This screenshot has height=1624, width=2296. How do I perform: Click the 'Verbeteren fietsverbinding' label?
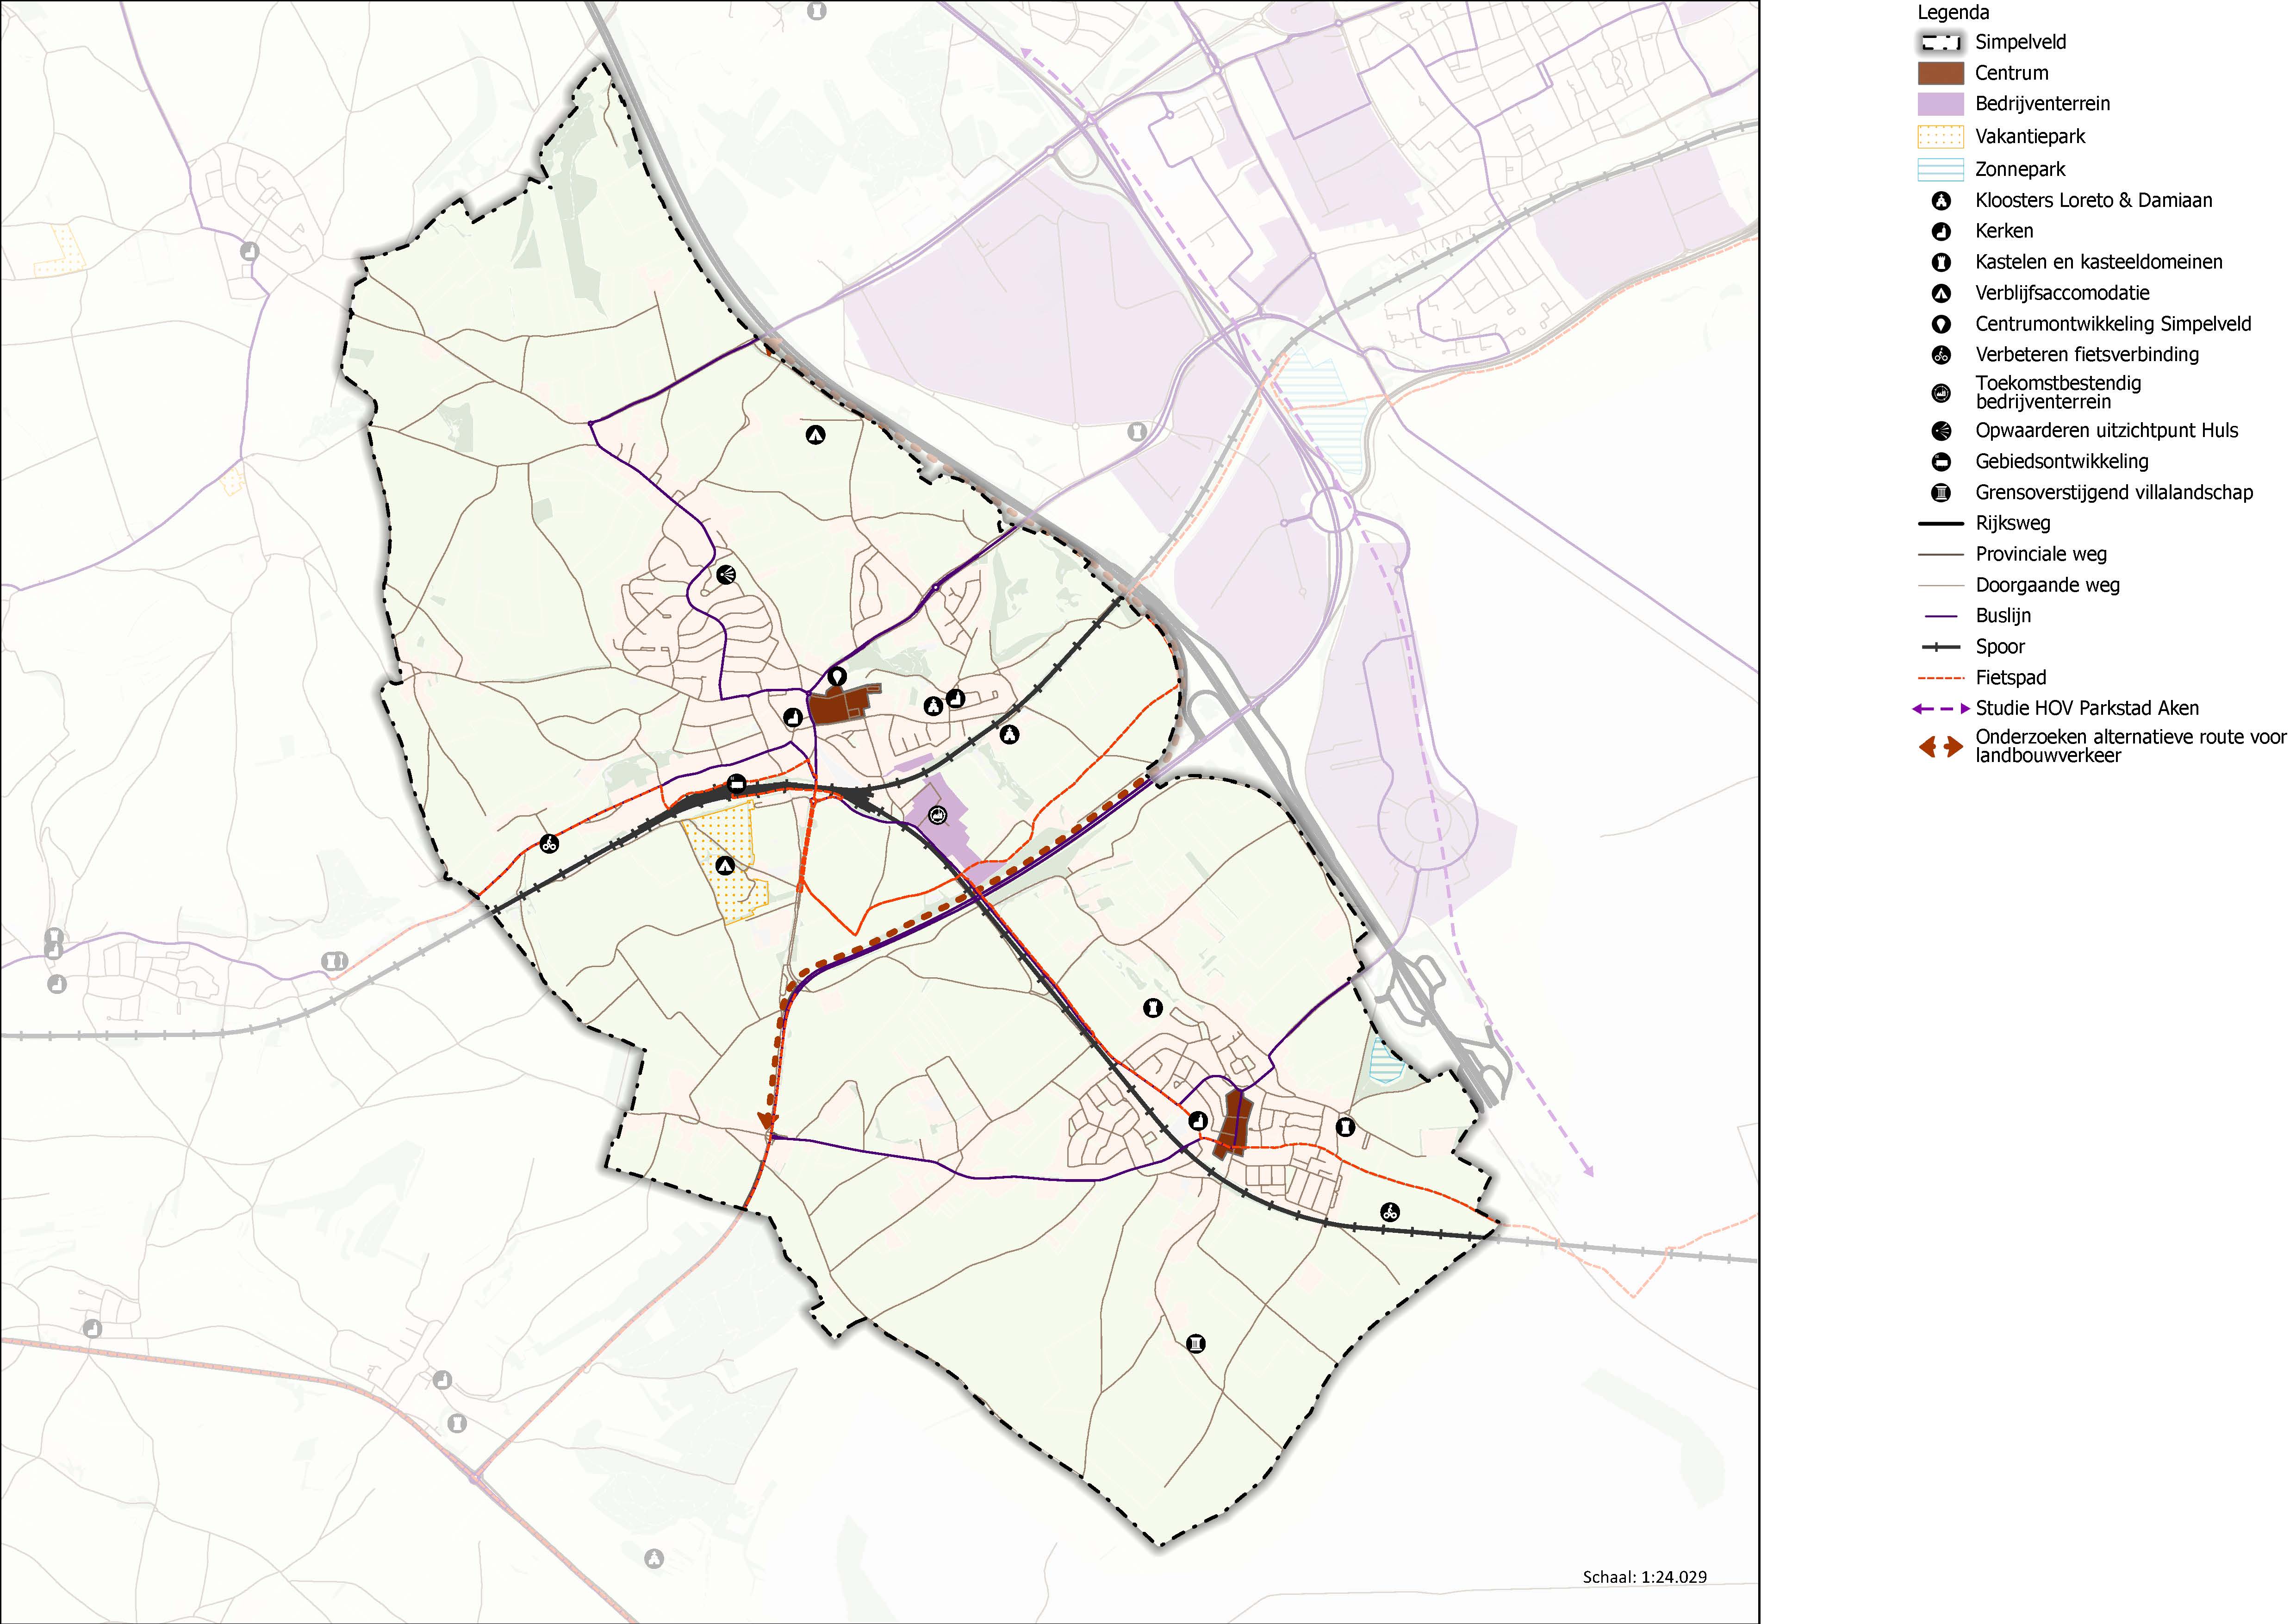tap(2087, 355)
